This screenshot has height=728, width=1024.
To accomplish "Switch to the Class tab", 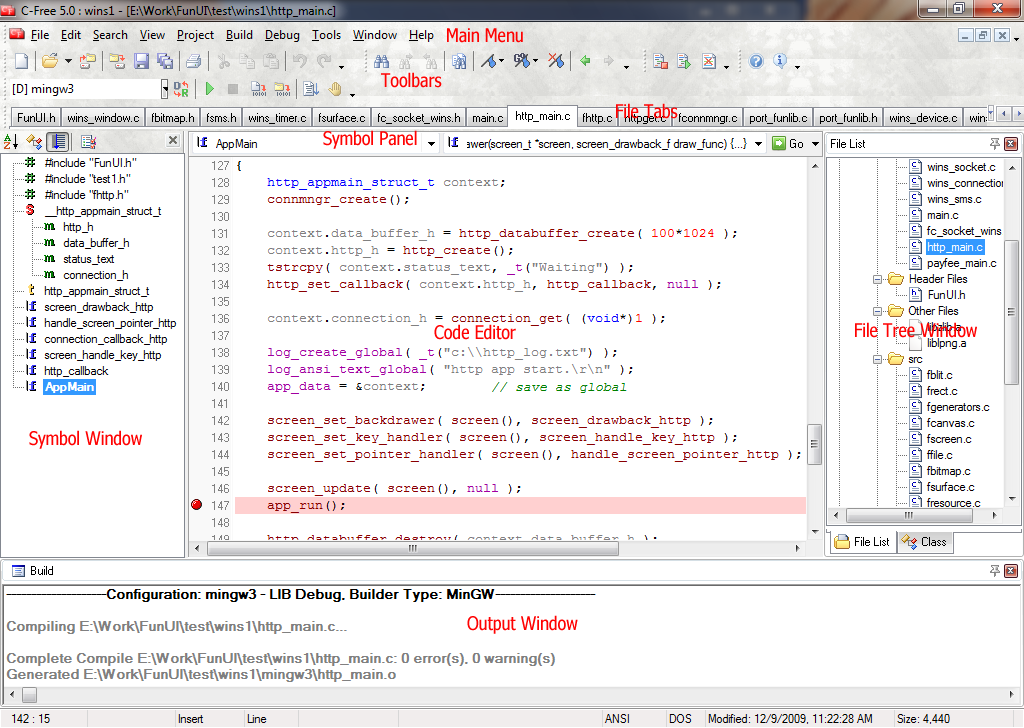I will [925, 542].
